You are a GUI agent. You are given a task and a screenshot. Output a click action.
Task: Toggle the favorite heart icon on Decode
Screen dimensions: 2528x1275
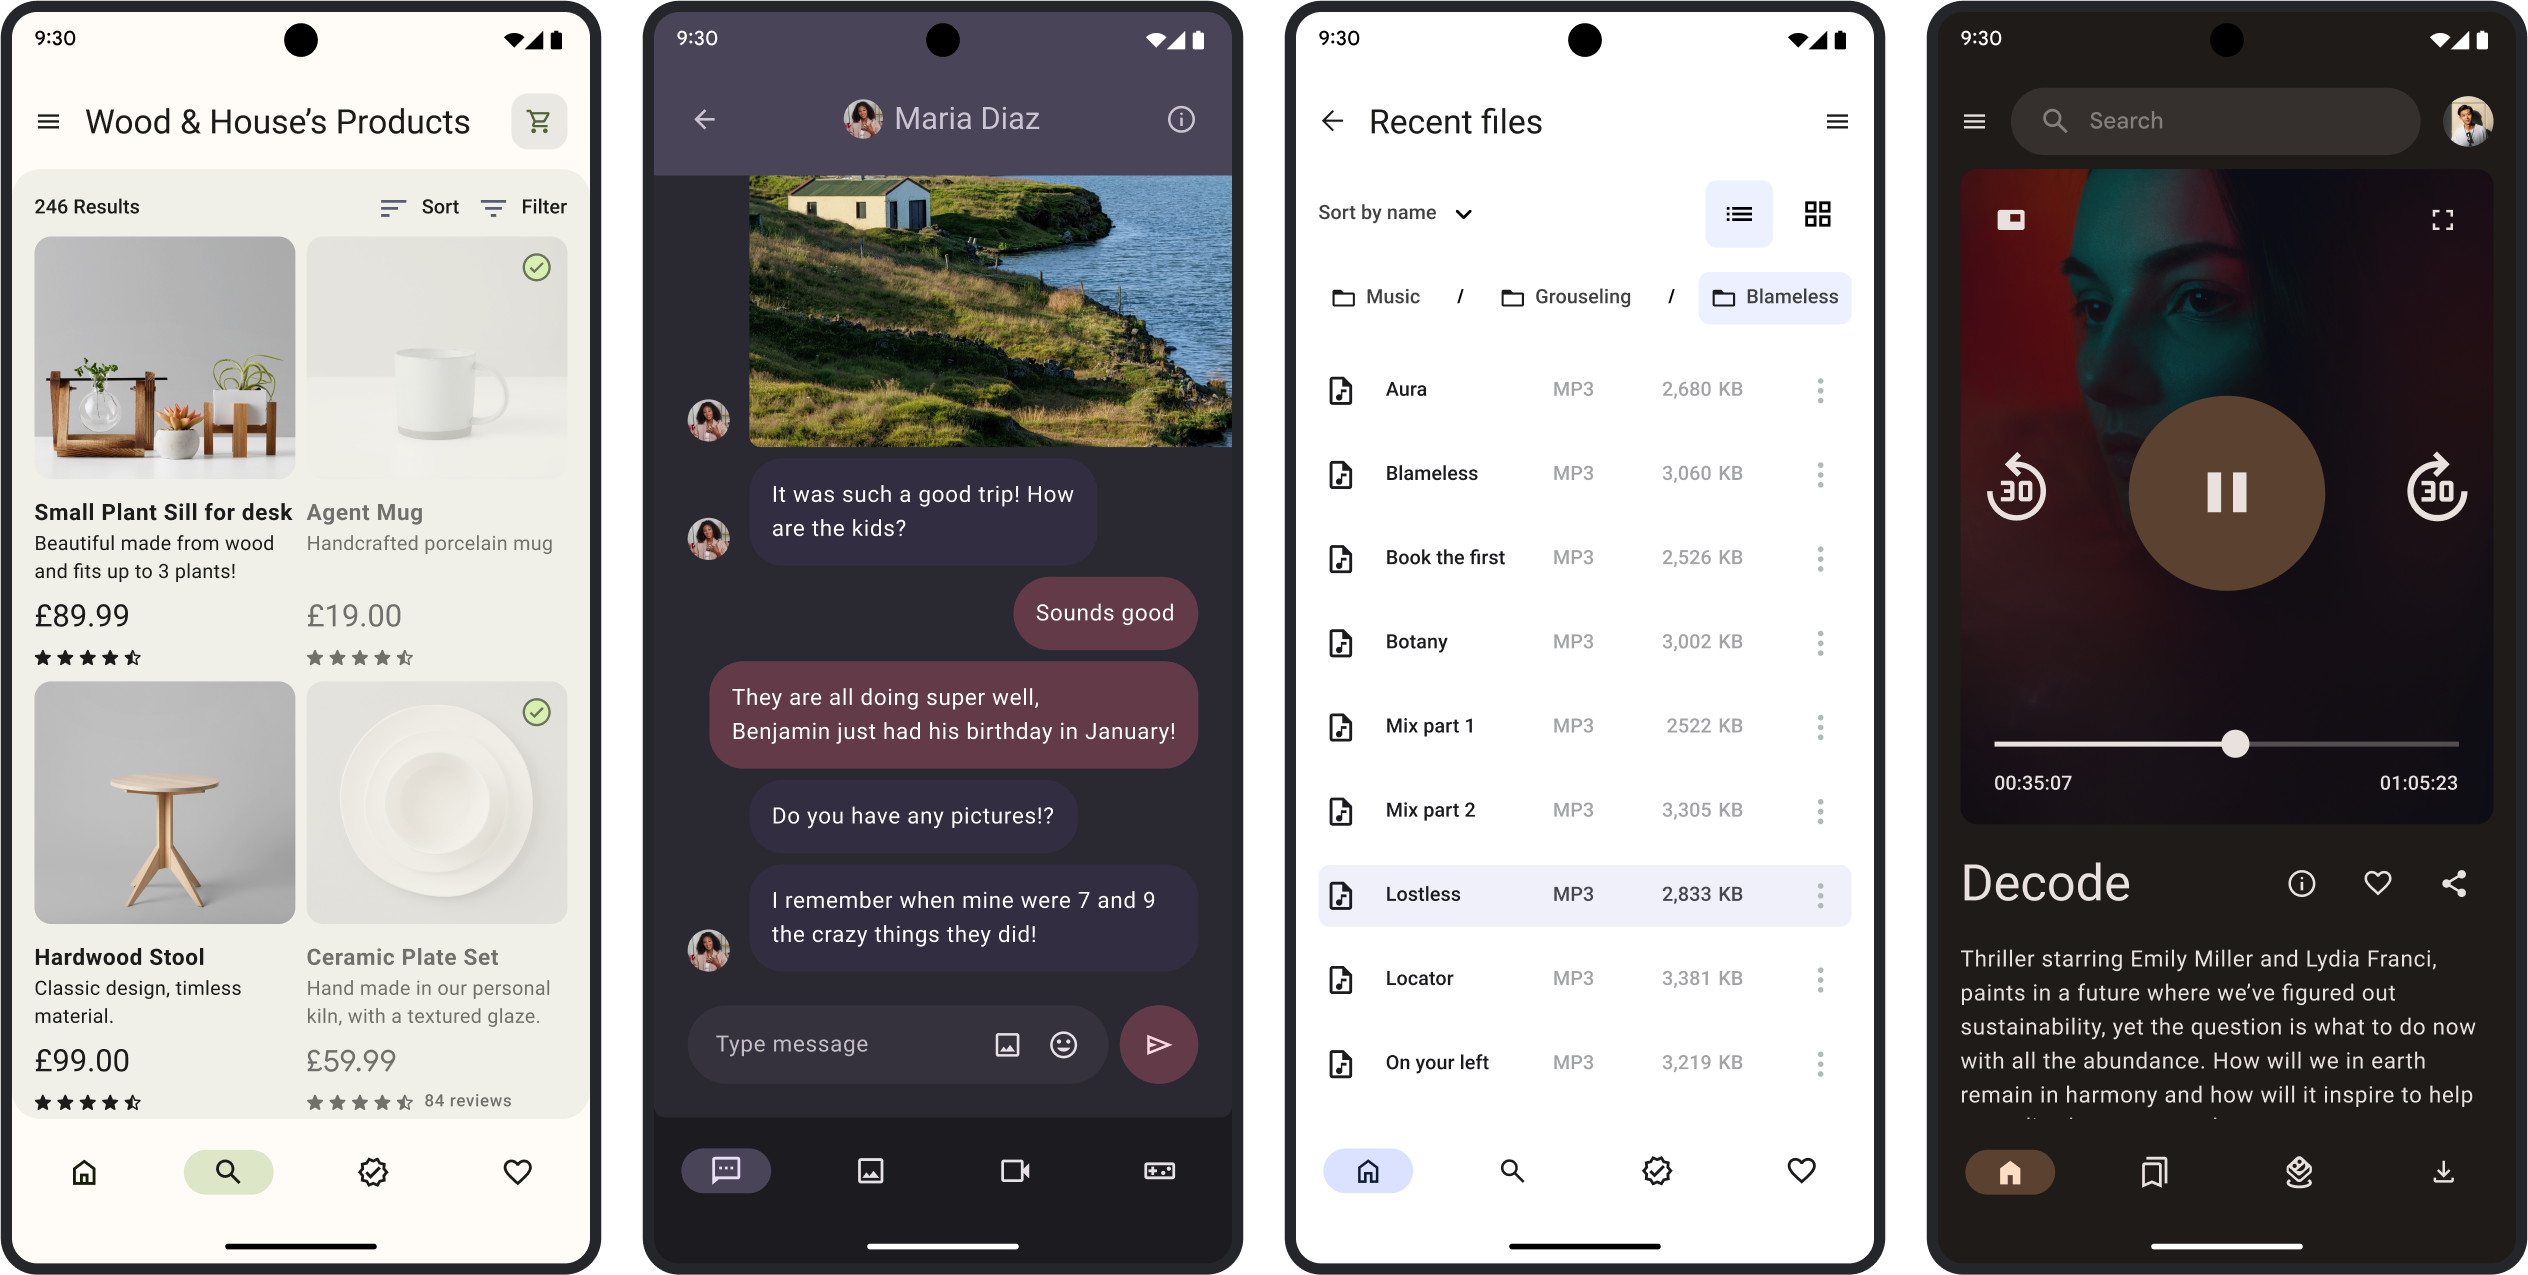(x=2377, y=883)
